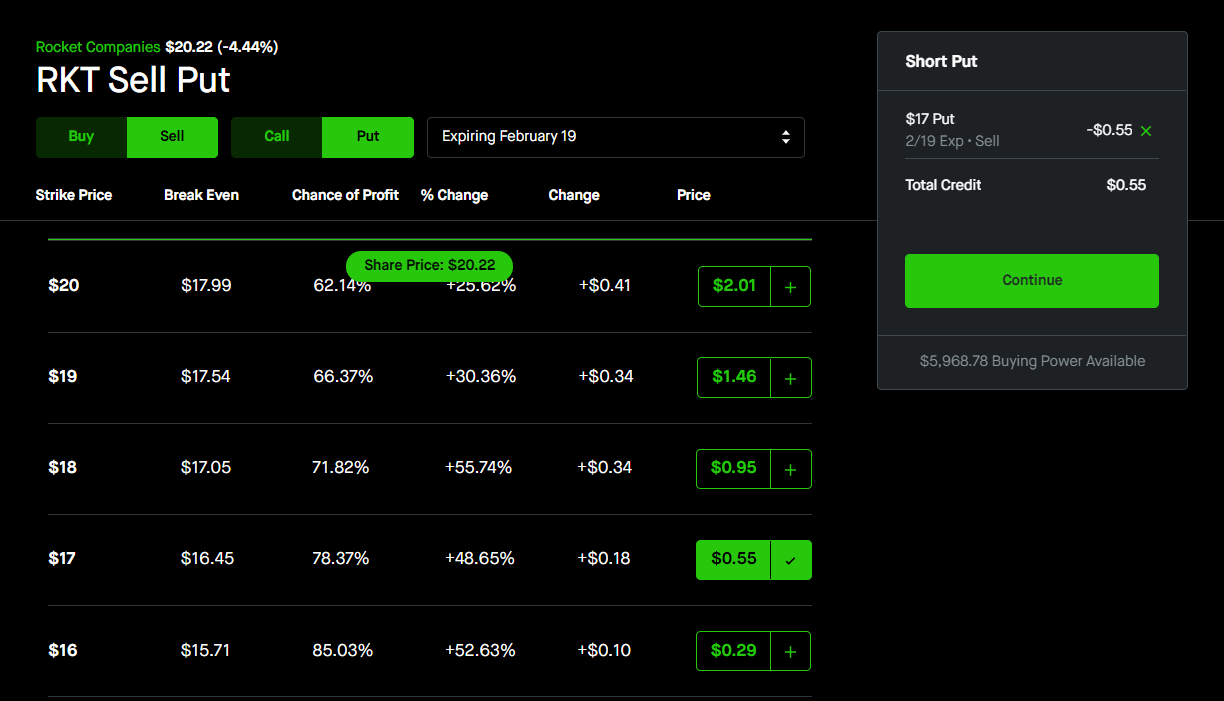Click the $2.01 price button
1224x701 pixels.
click(734, 286)
